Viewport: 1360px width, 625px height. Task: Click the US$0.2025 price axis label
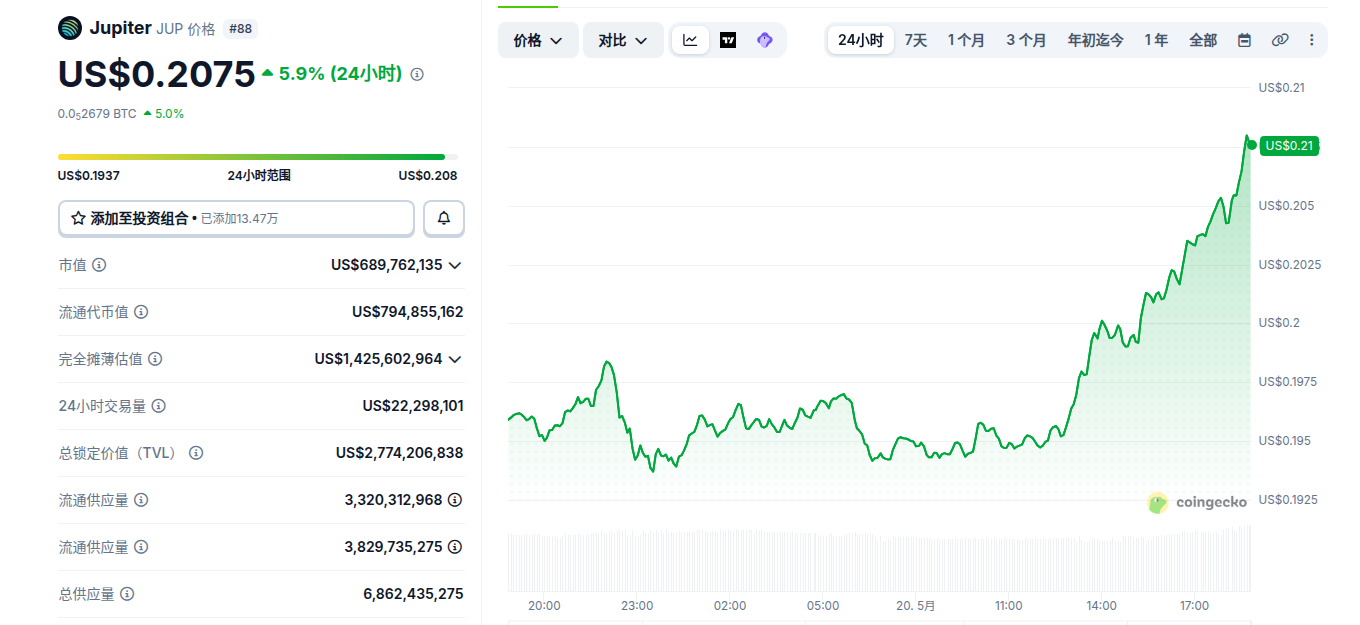tap(1290, 265)
